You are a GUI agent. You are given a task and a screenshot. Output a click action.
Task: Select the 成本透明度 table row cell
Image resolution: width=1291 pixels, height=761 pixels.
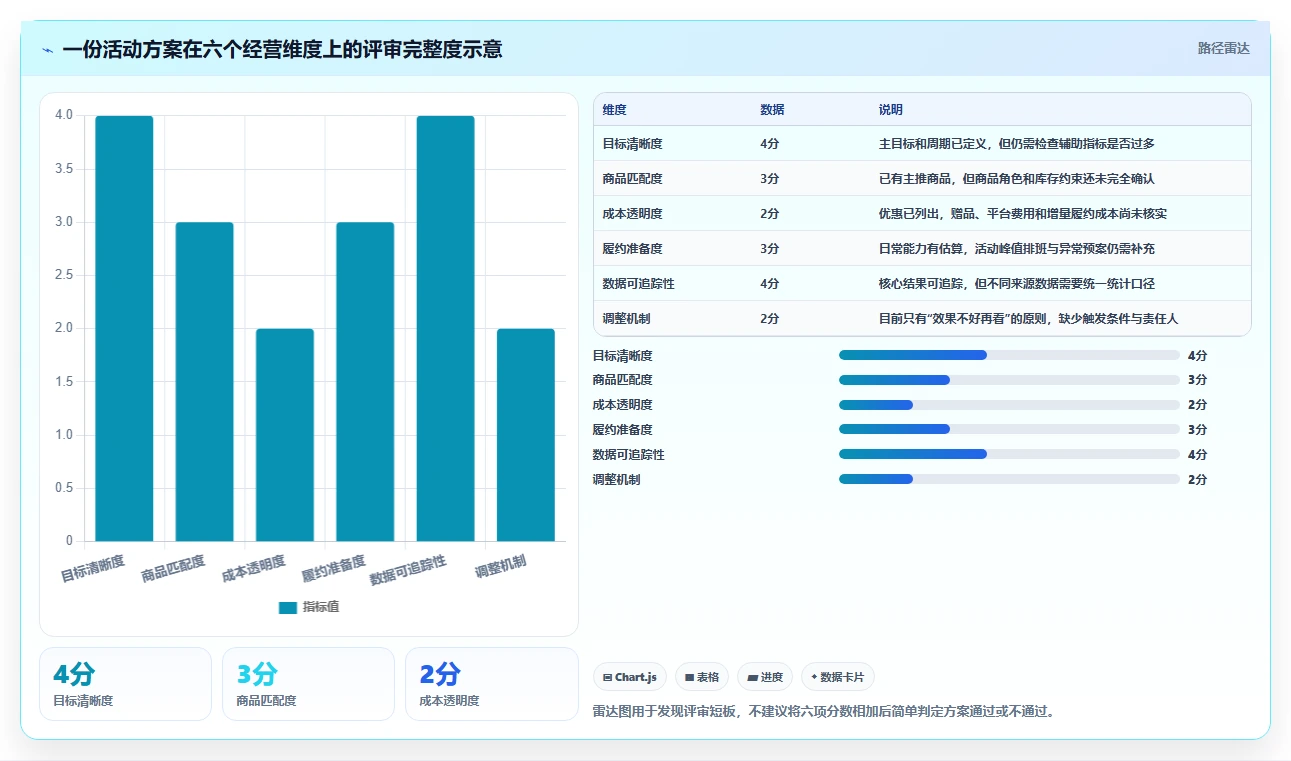coord(632,214)
